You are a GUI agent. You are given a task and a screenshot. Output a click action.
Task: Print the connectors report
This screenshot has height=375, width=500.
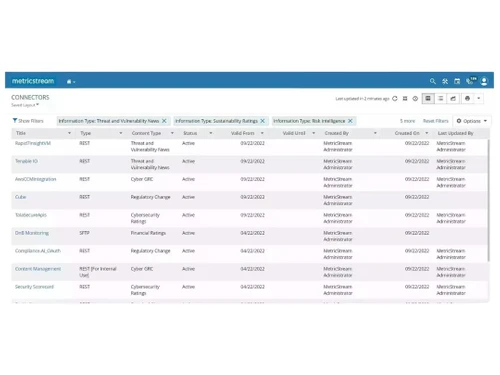pyautogui.click(x=467, y=98)
